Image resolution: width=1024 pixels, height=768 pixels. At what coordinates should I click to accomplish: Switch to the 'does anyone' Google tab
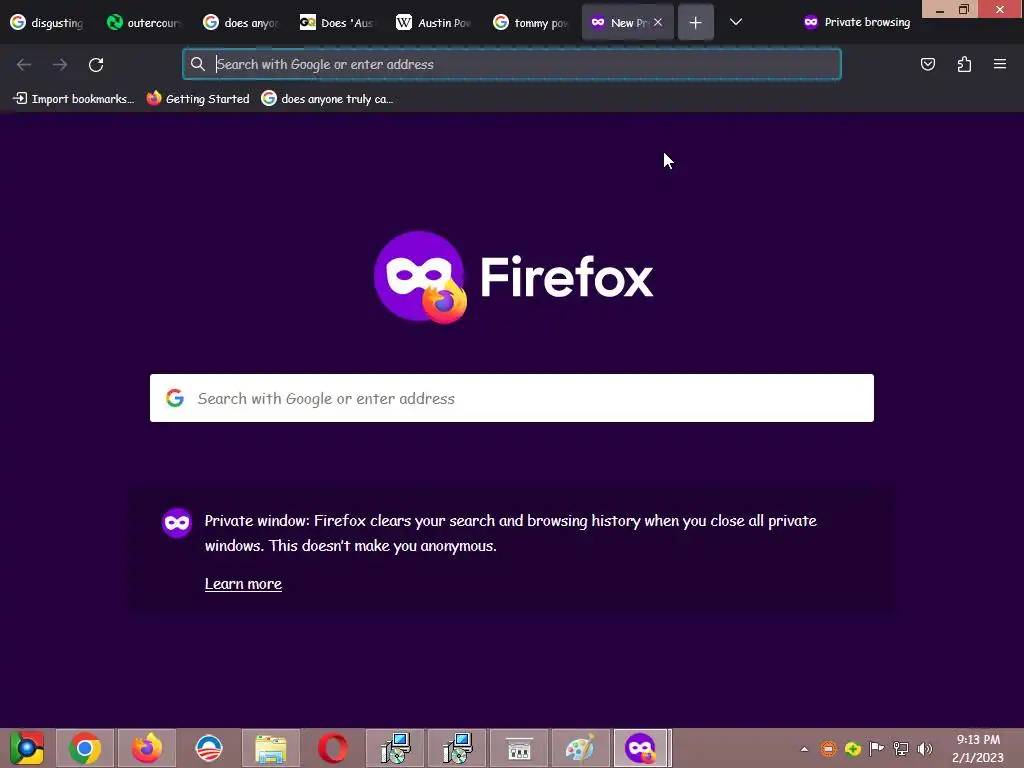[240, 23]
